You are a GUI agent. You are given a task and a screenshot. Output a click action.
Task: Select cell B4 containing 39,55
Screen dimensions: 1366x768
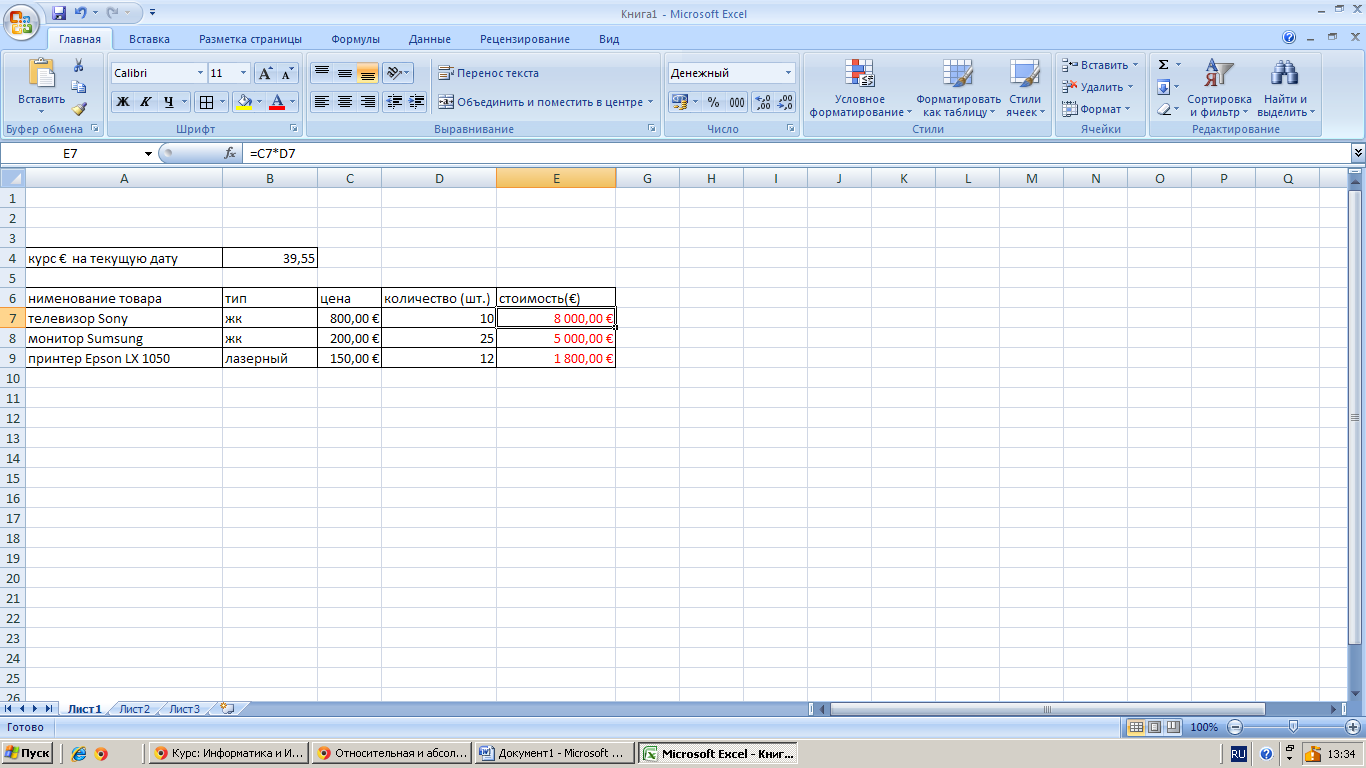click(x=270, y=258)
